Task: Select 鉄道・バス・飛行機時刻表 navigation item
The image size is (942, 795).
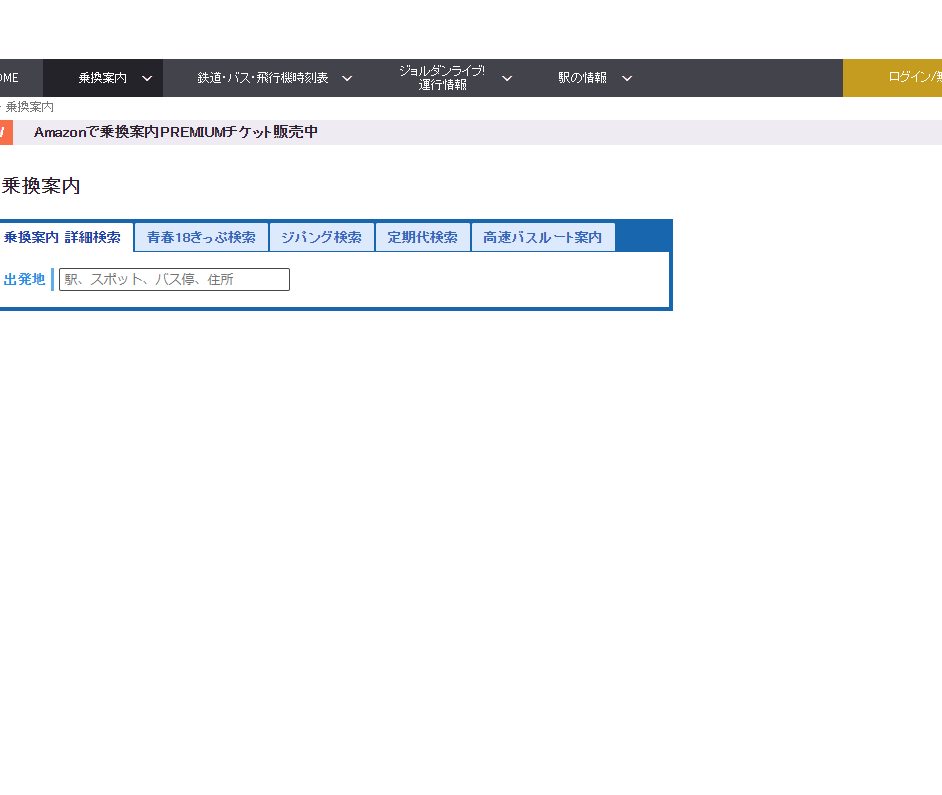Action: (x=263, y=78)
